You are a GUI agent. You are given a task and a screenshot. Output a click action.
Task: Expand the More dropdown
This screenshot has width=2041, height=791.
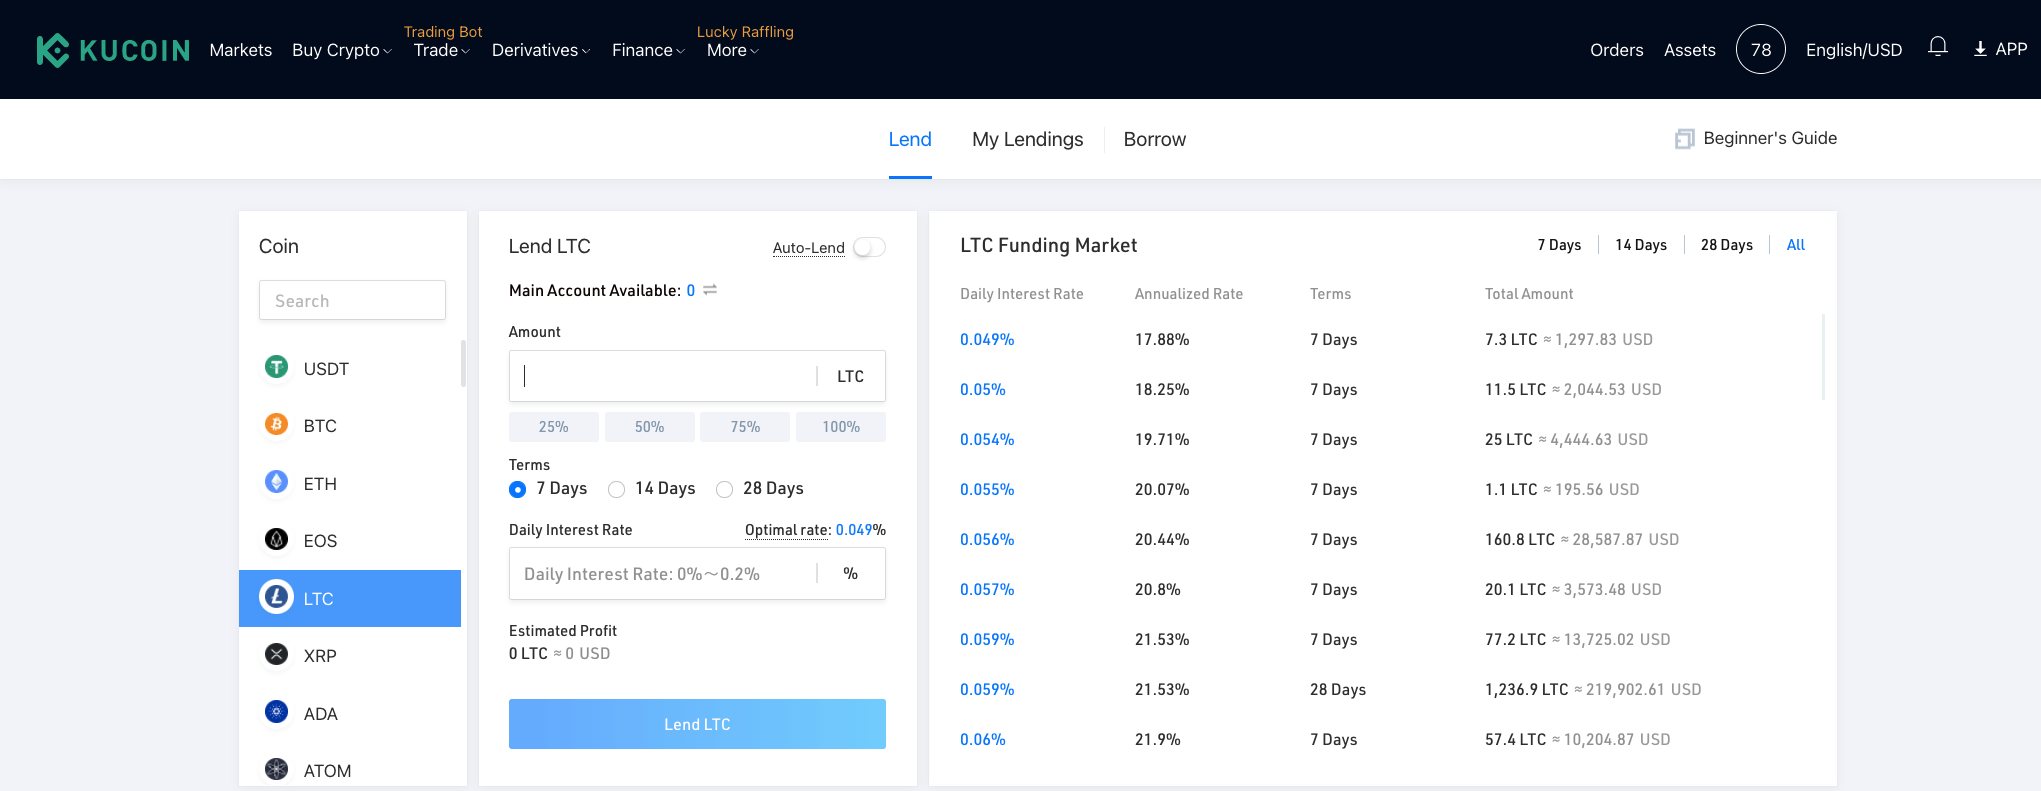coord(733,50)
